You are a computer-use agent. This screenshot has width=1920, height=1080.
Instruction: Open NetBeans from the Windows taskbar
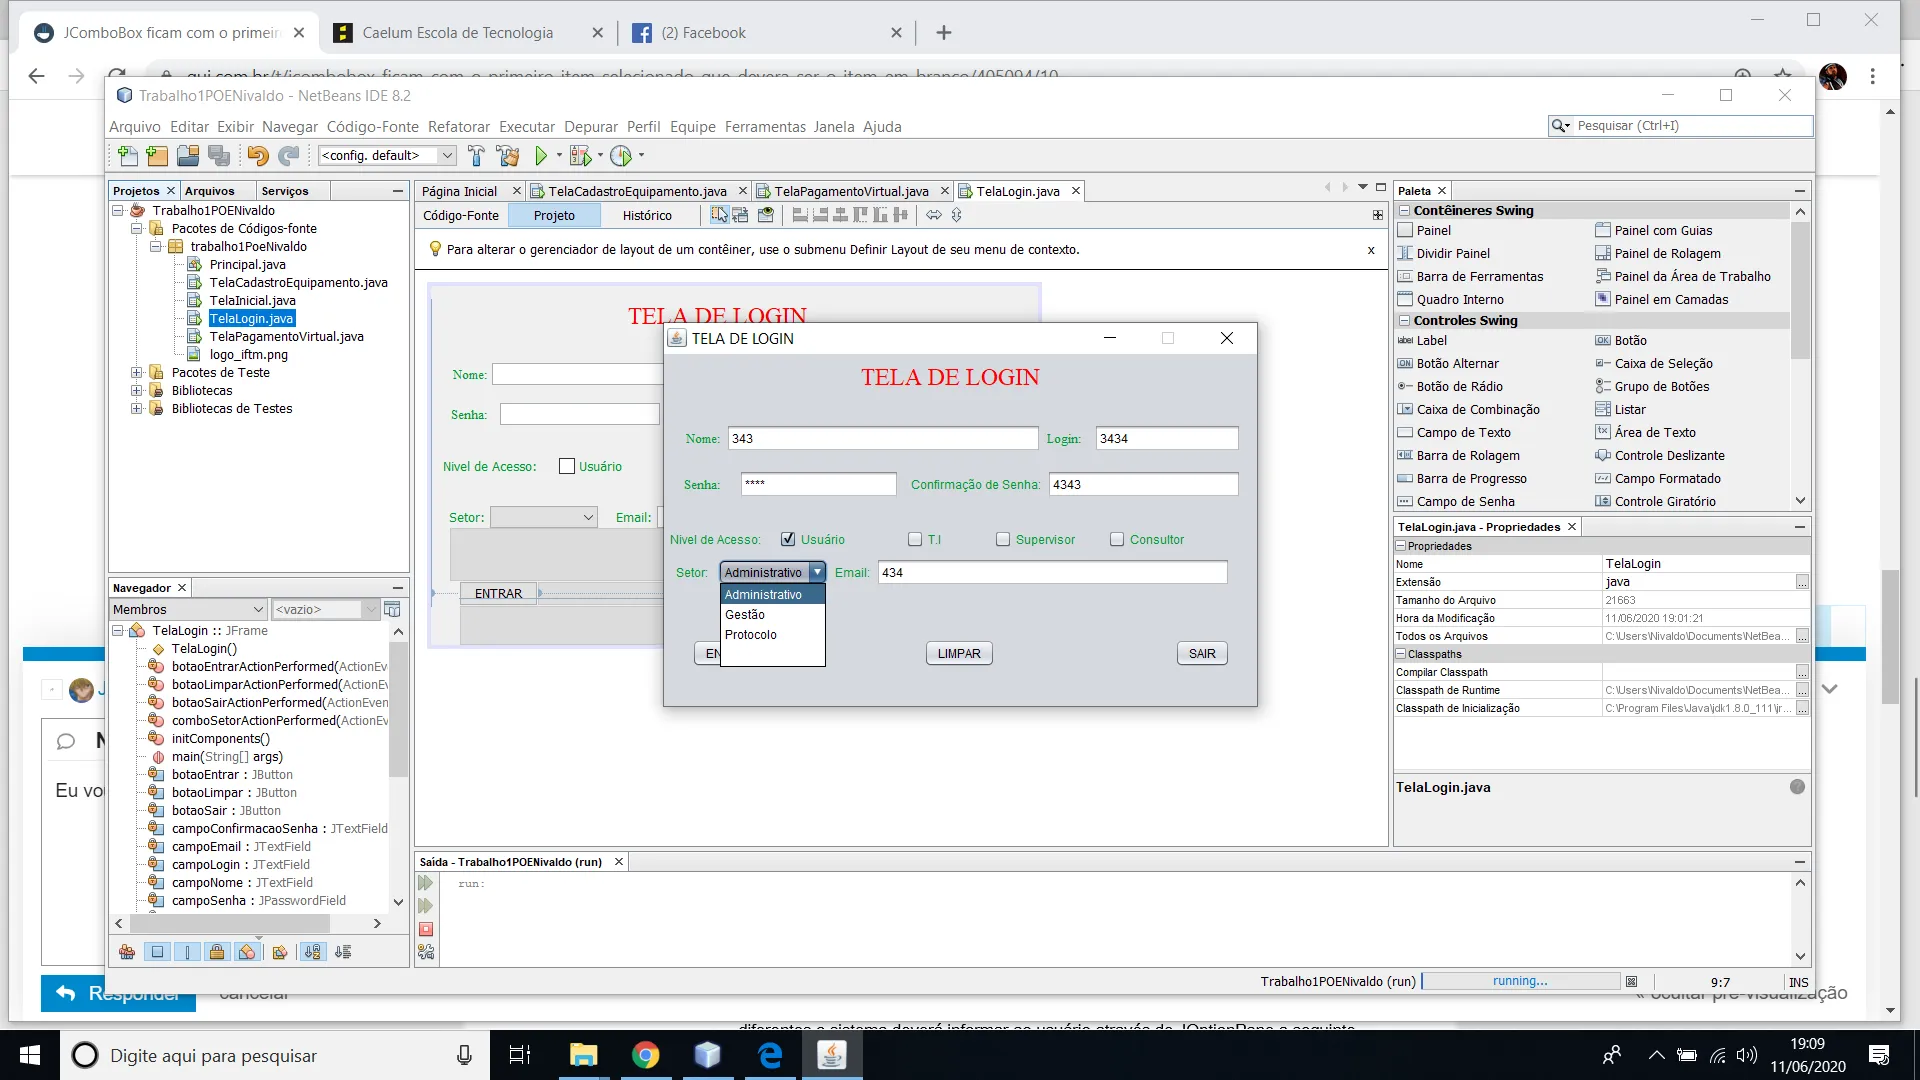coord(707,1055)
